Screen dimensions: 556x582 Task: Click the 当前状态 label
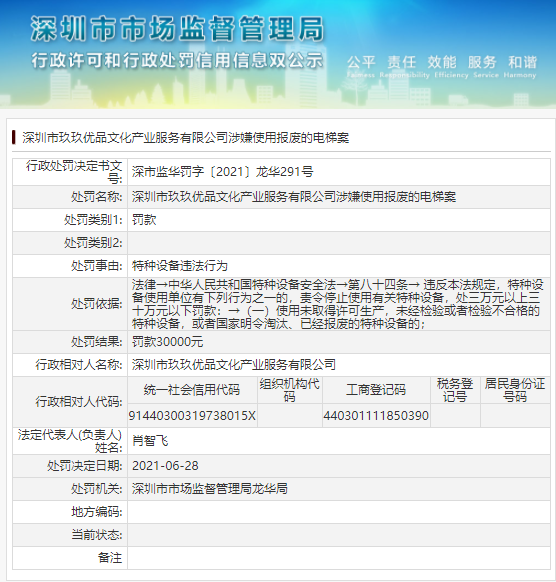click(97, 535)
